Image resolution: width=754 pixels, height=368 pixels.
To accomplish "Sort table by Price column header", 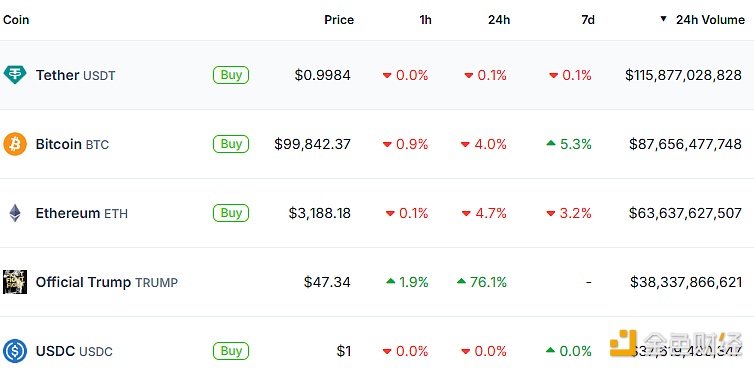I will point(339,20).
